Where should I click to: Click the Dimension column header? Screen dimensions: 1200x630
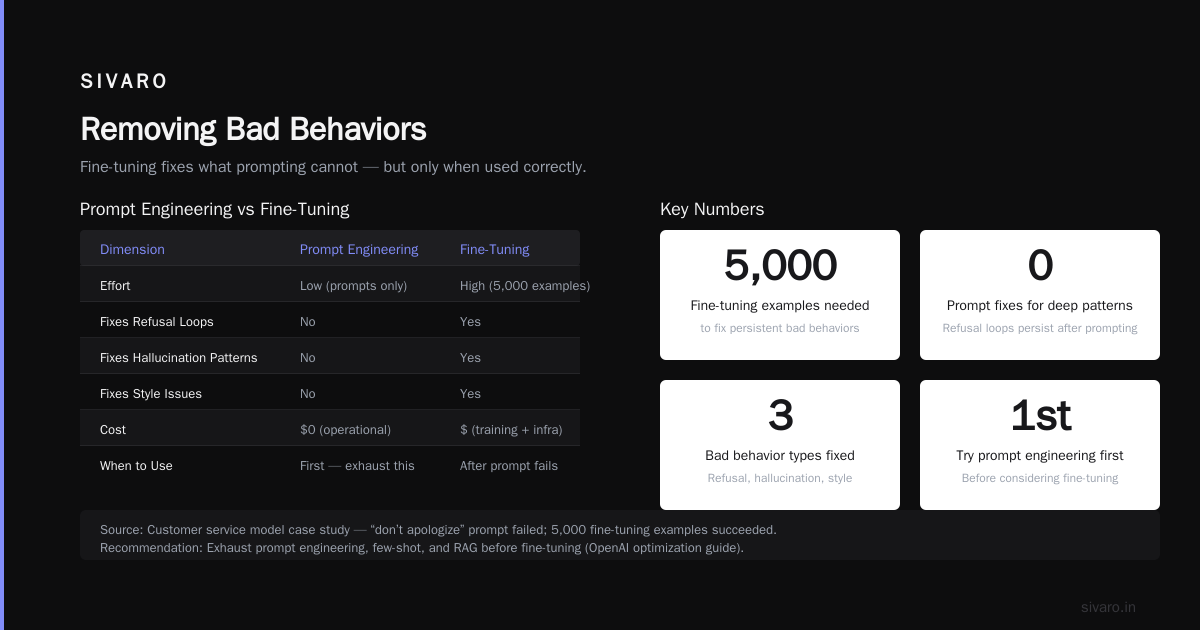pyautogui.click(x=132, y=250)
